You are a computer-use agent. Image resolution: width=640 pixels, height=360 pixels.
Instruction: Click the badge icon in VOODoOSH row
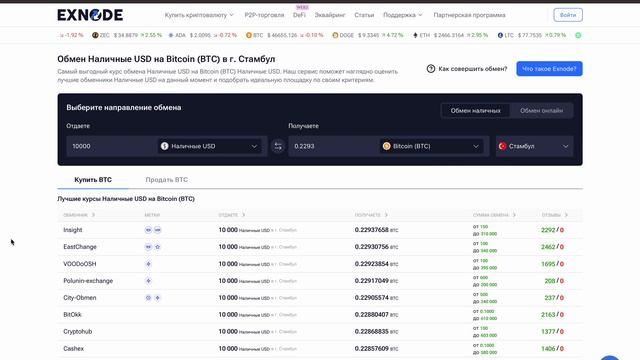click(x=148, y=264)
